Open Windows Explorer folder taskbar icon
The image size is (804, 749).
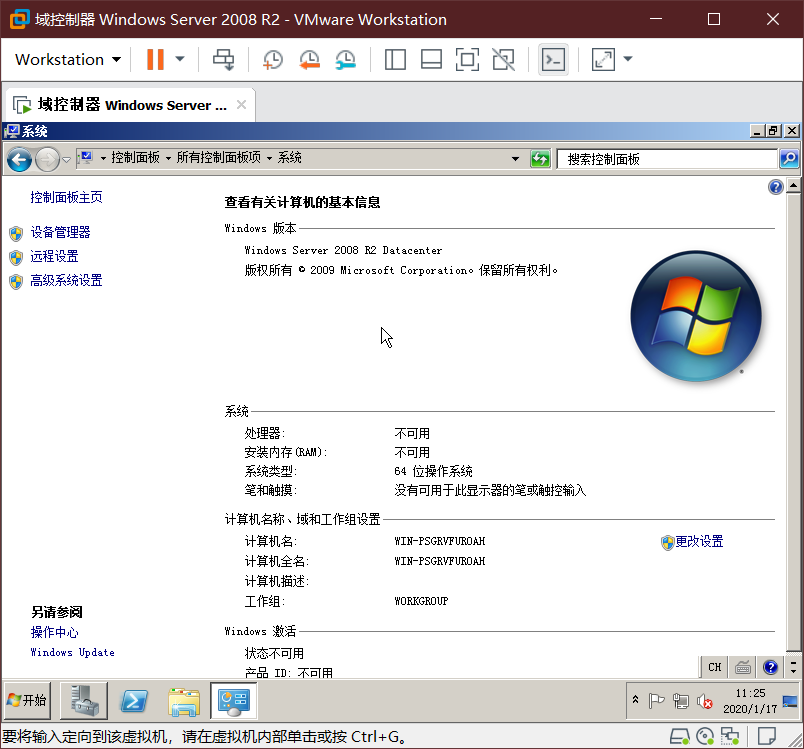(x=184, y=701)
